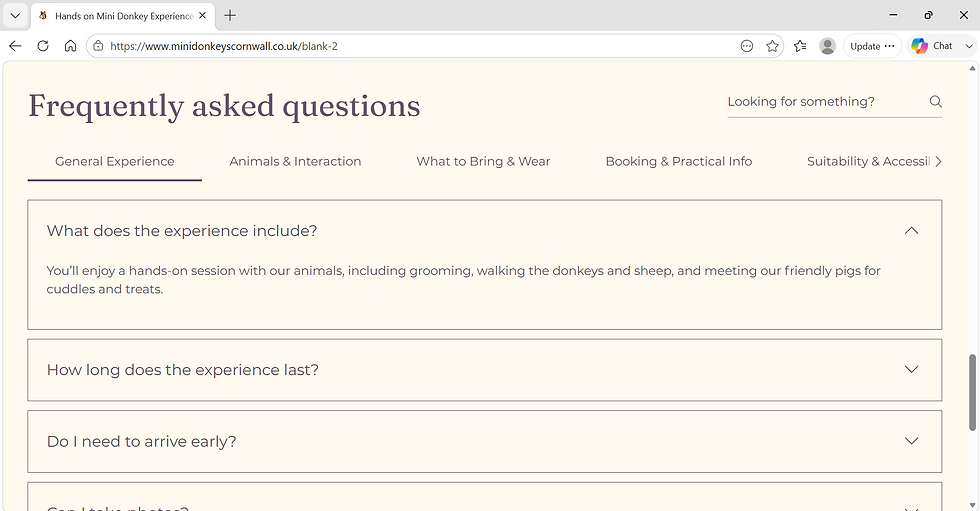Switch to Booking & Practical Info tab
The width and height of the screenshot is (980, 511).
coord(679,161)
